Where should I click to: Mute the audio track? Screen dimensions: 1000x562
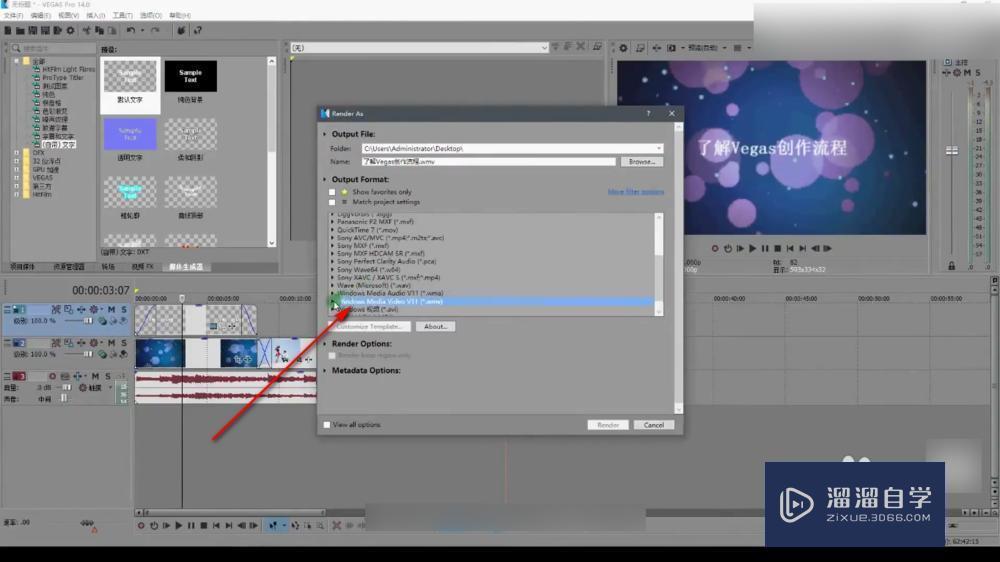click(95, 376)
